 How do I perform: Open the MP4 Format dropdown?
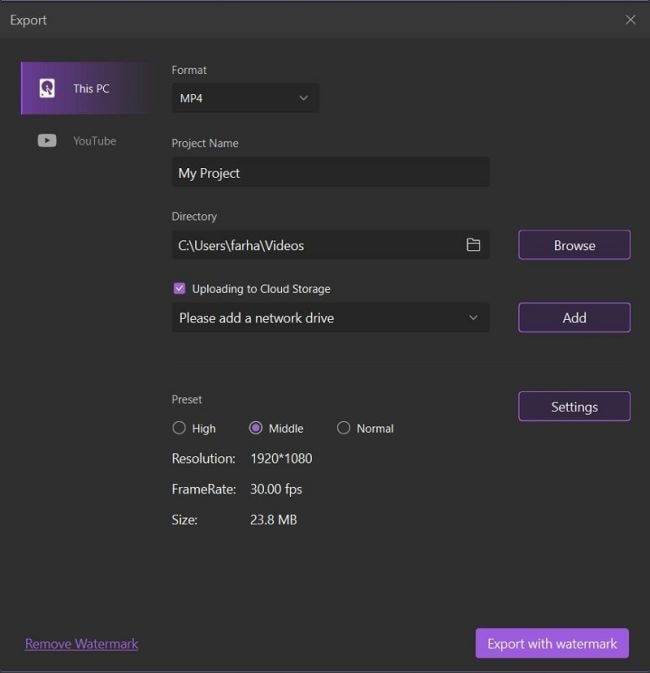pyautogui.click(x=245, y=98)
